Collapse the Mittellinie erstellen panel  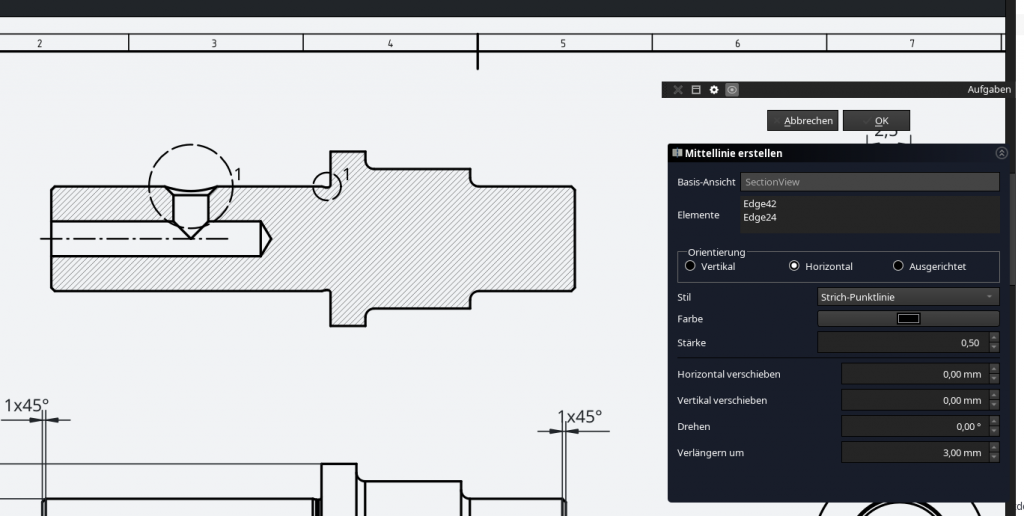click(x=1001, y=154)
